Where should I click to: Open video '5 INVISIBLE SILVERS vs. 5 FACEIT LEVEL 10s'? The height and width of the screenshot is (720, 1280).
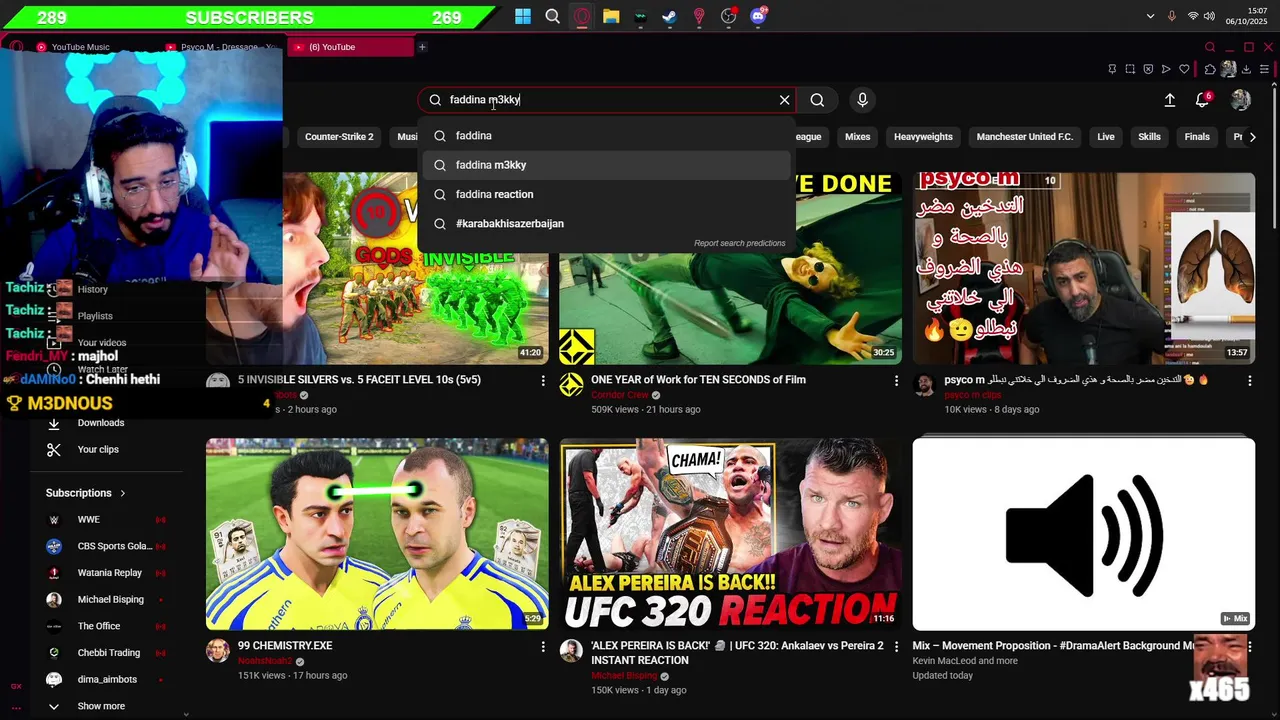(x=377, y=268)
